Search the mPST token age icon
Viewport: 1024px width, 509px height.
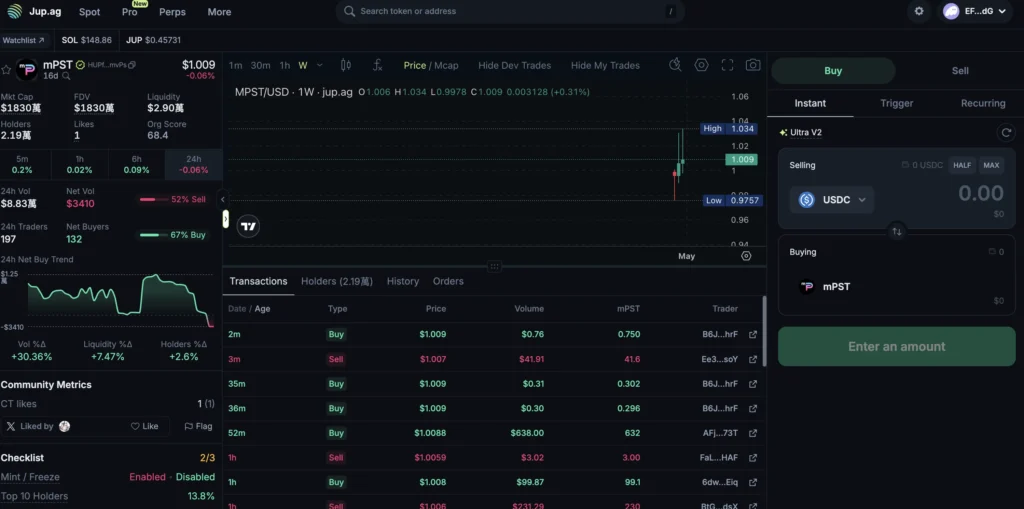pyautogui.click(x=66, y=76)
